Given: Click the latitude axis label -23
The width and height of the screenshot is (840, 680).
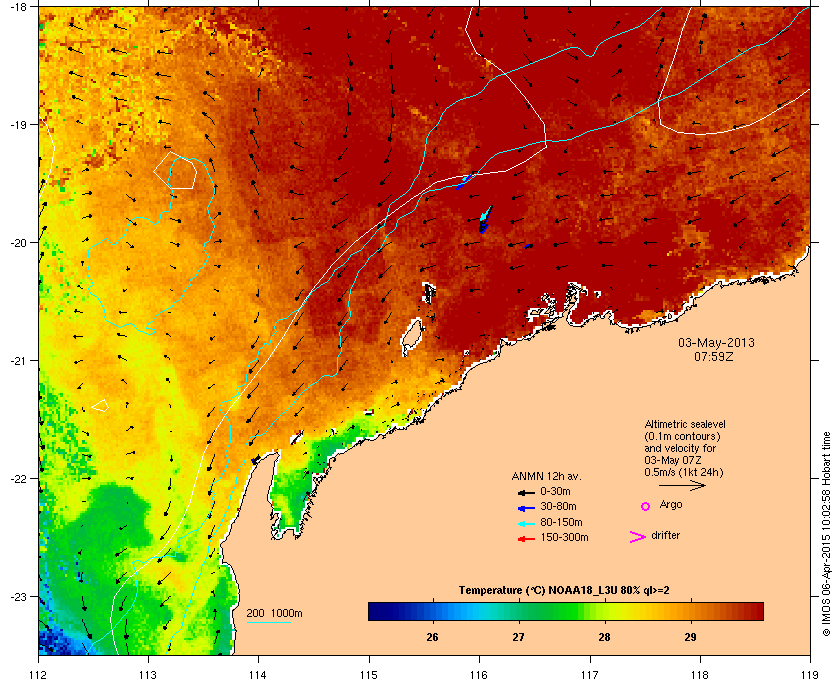Looking at the screenshot, I should pos(18,596).
